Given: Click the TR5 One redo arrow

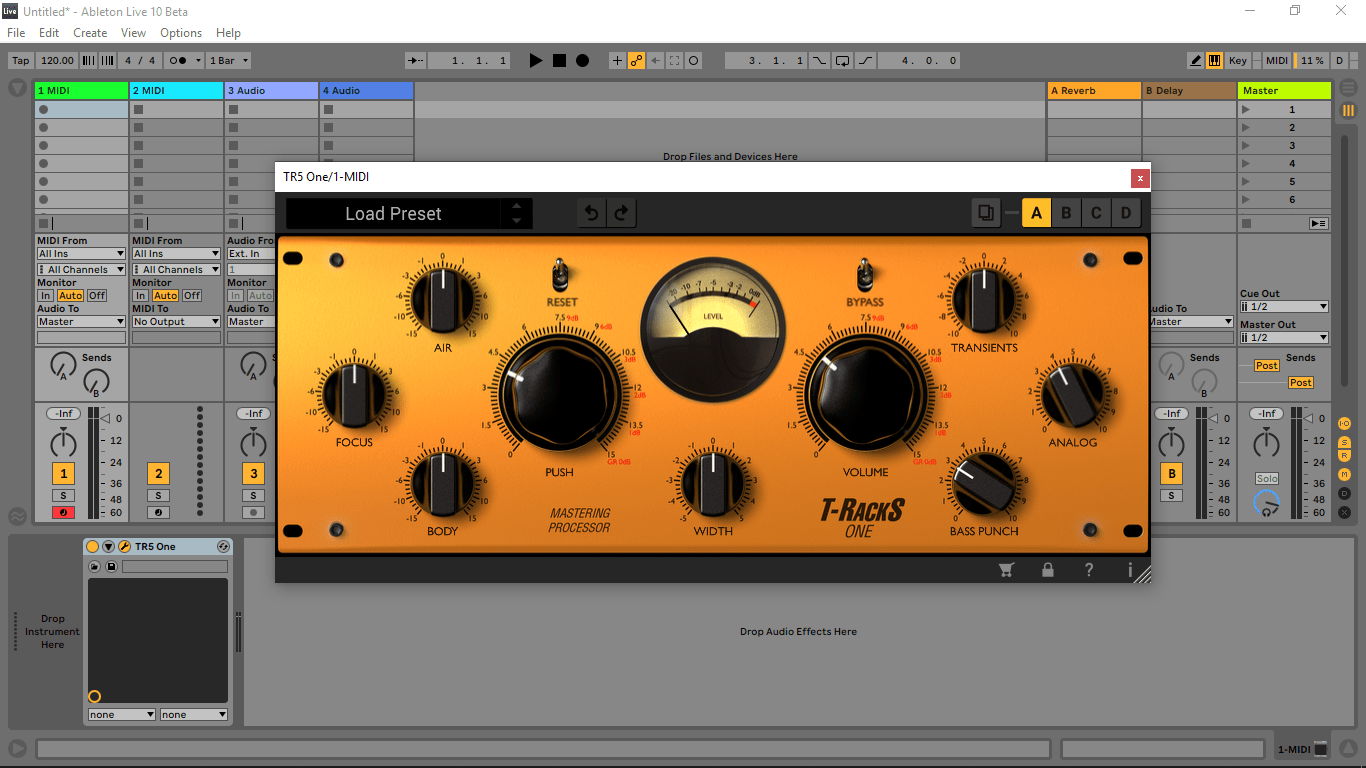Looking at the screenshot, I should (x=621, y=213).
